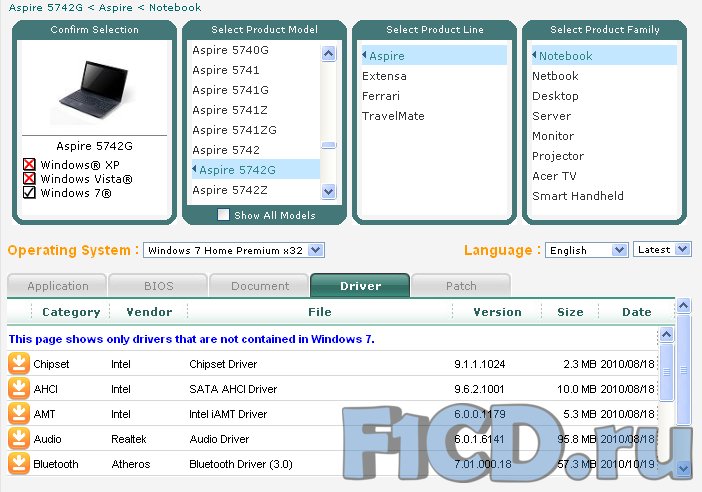Choose the Notebook product family
The height and width of the screenshot is (492, 702).
(604, 56)
